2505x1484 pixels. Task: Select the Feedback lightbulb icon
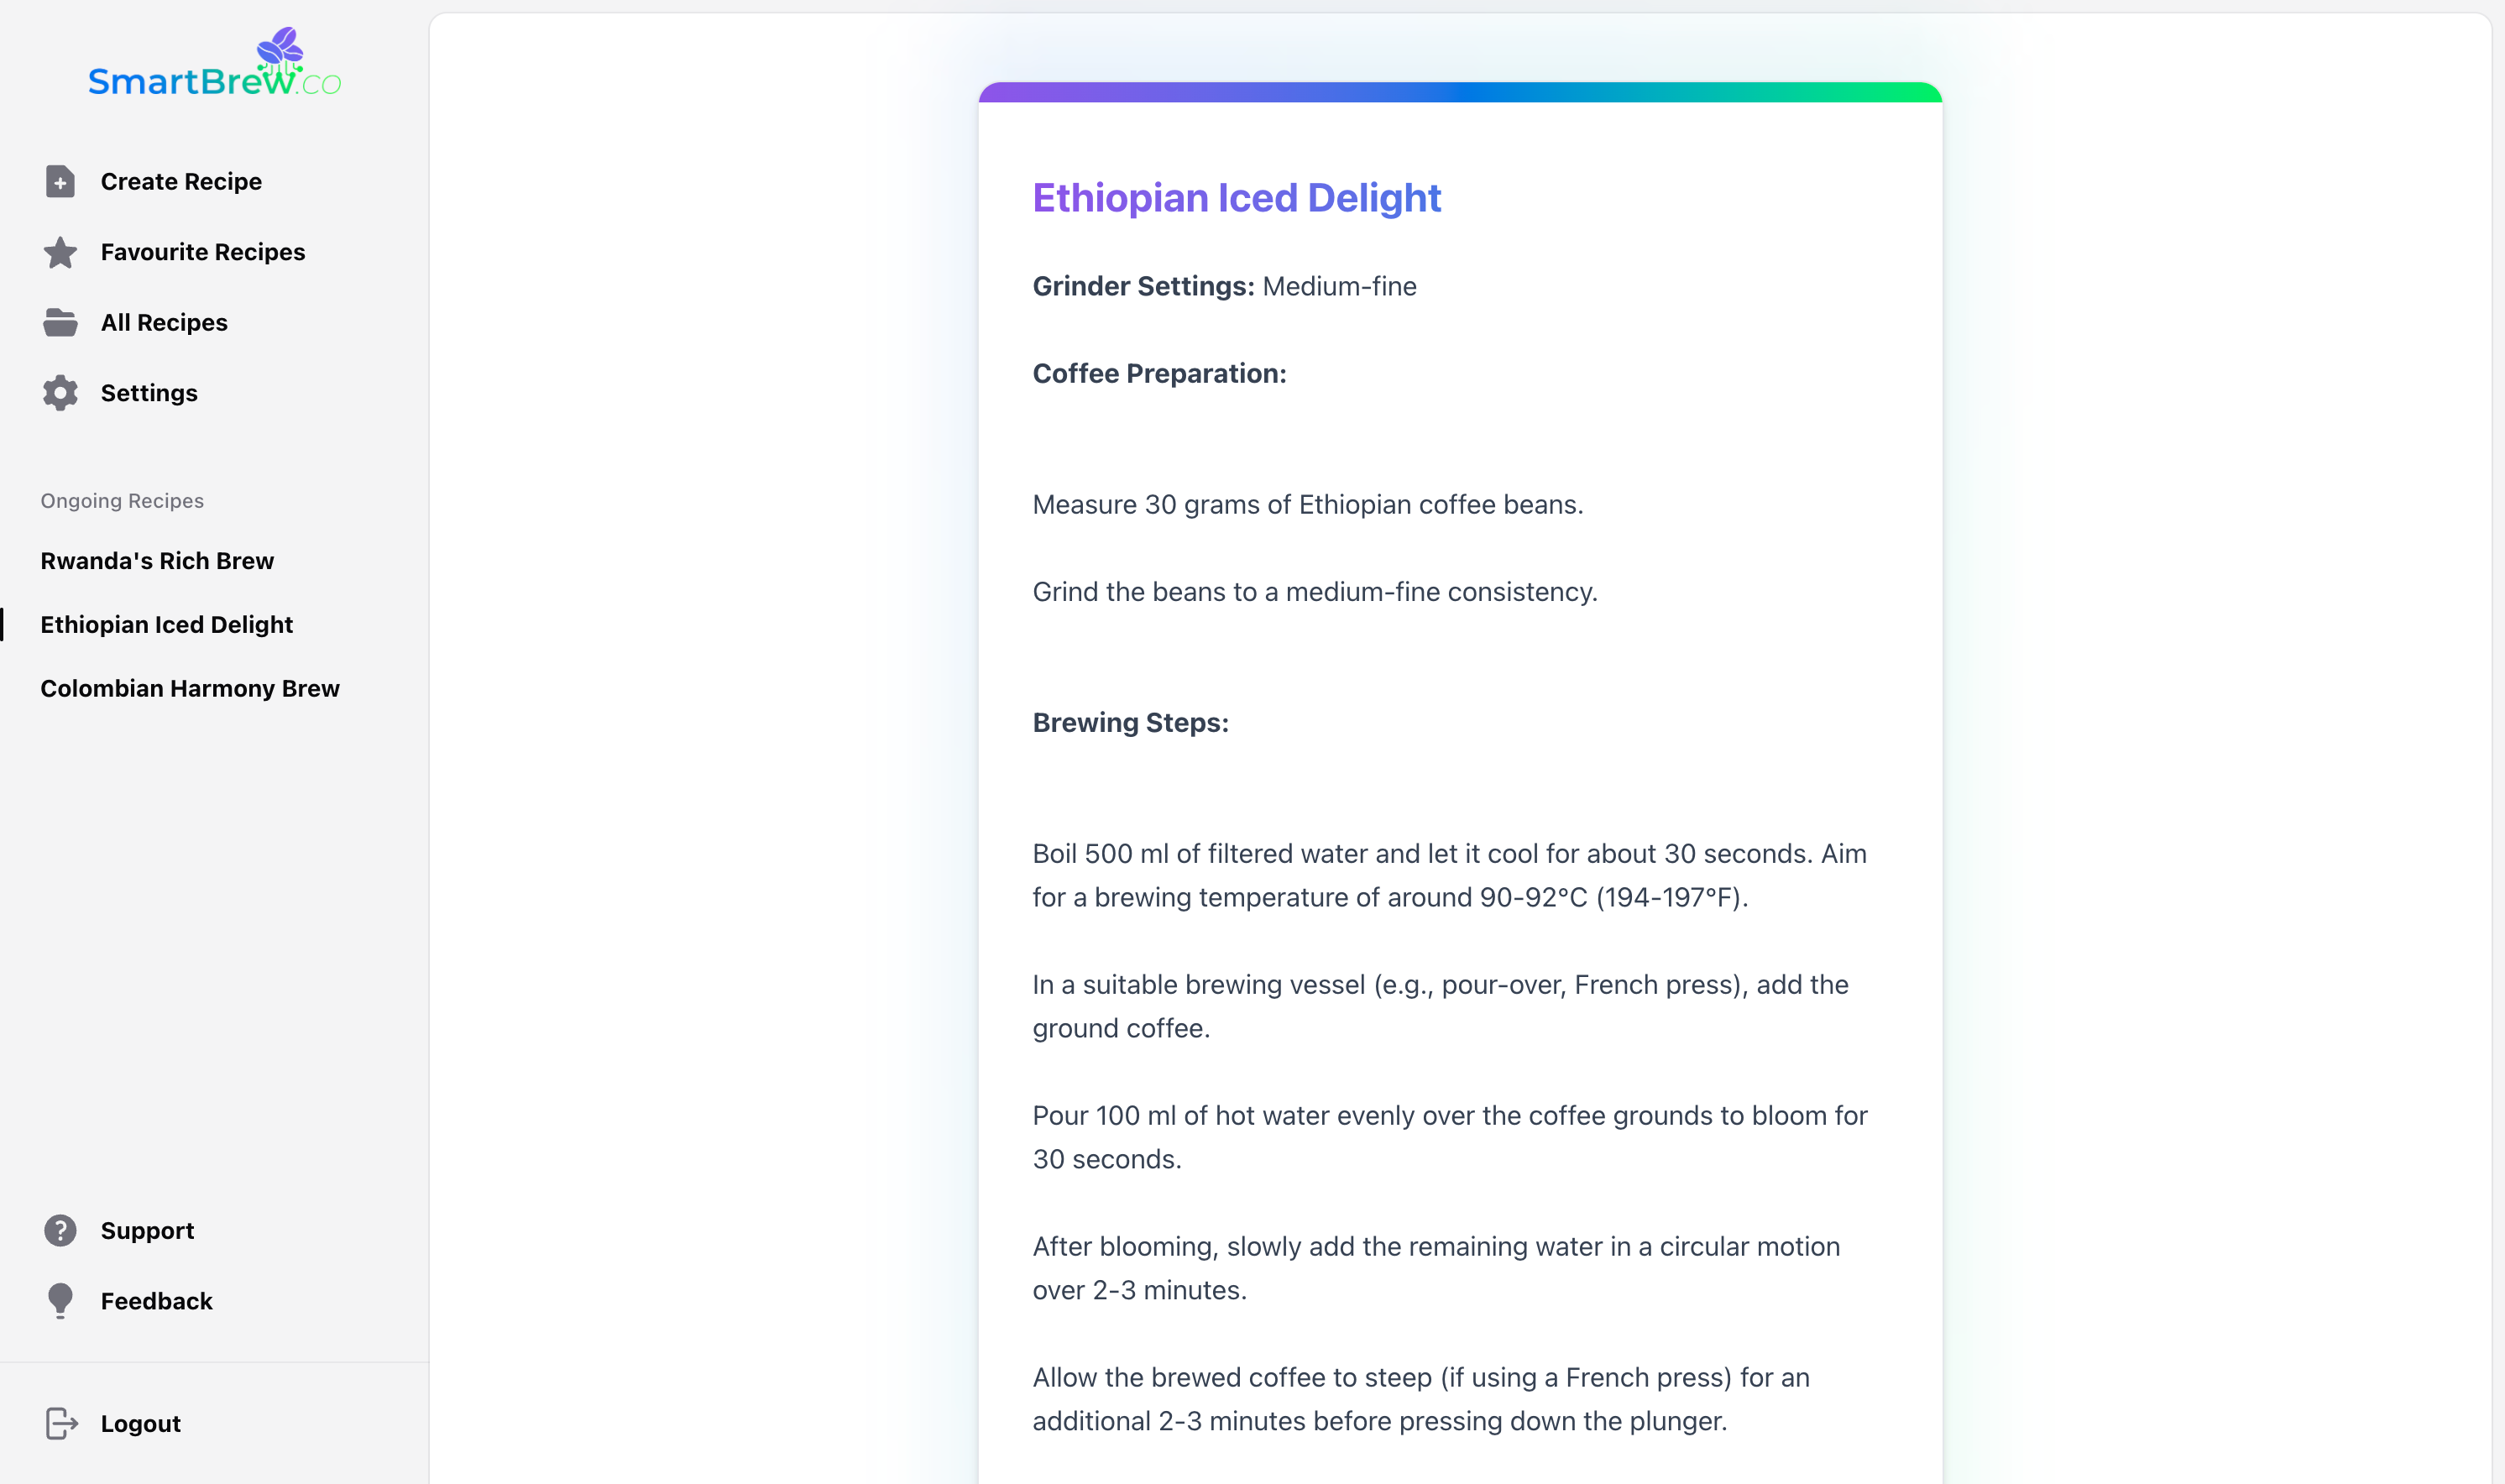[60, 1300]
